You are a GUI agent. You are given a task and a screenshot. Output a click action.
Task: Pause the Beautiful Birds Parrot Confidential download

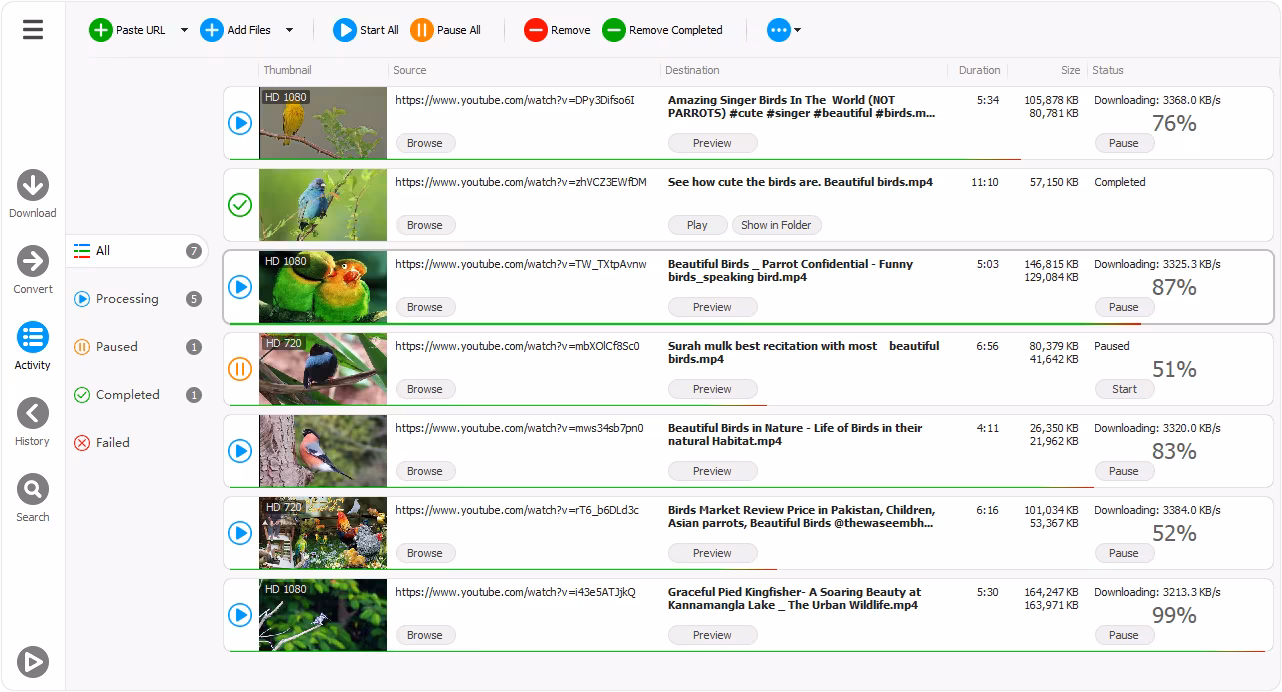(x=1123, y=307)
